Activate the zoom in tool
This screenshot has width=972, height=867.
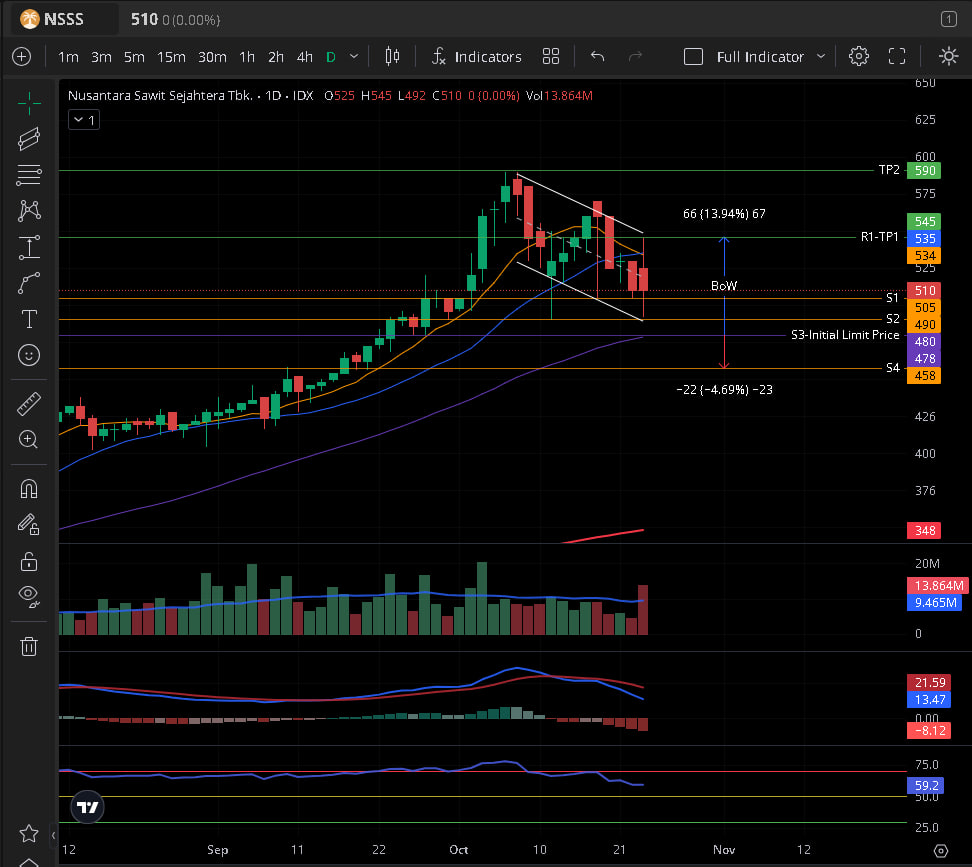29,440
